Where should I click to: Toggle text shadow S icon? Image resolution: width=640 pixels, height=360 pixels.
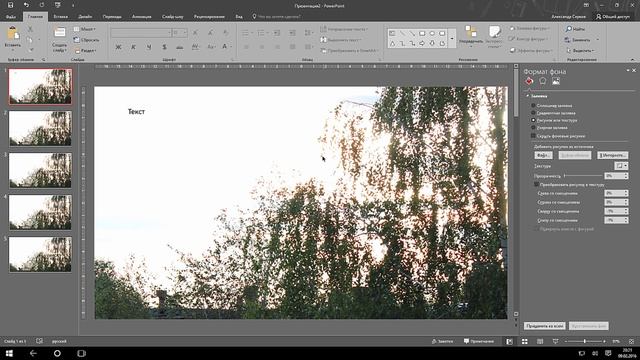[164, 47]
